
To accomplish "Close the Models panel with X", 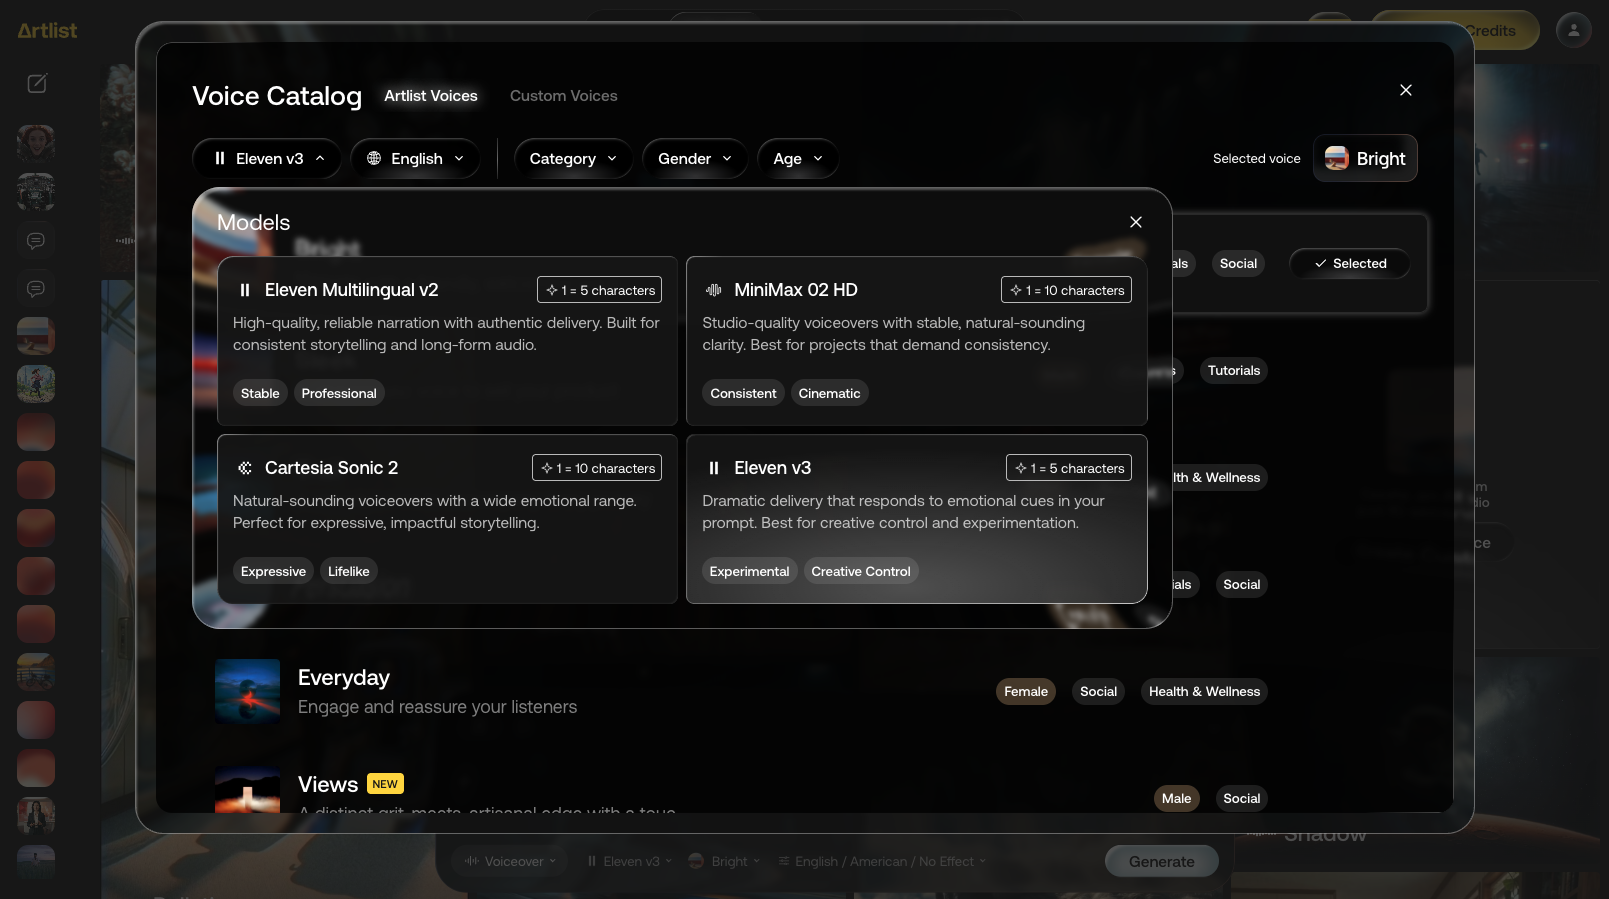I will (1136, 222).
